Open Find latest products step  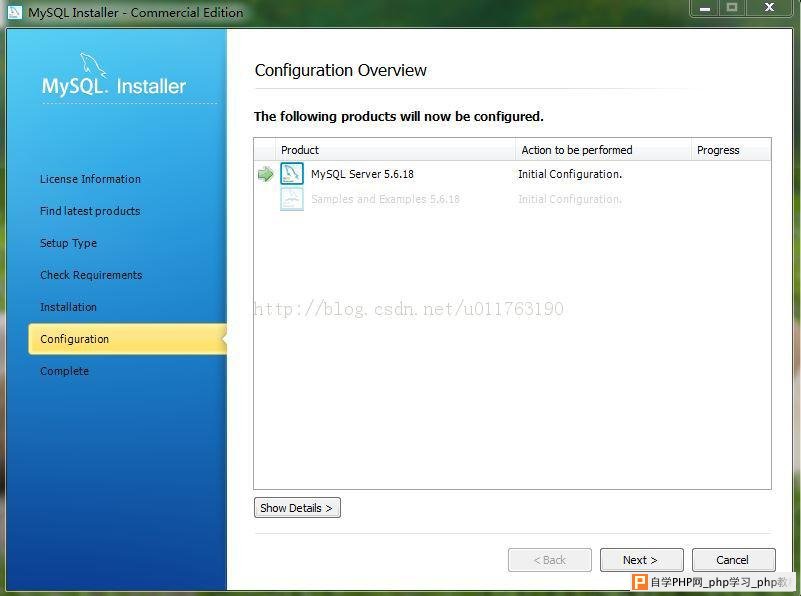coord(90,211)
